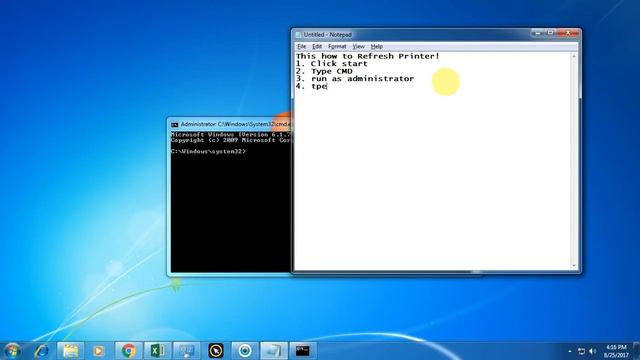This screenshot has width=640, height=360.
Task: Open the taskbar clock and date
Action: click(x=616, y=351)
